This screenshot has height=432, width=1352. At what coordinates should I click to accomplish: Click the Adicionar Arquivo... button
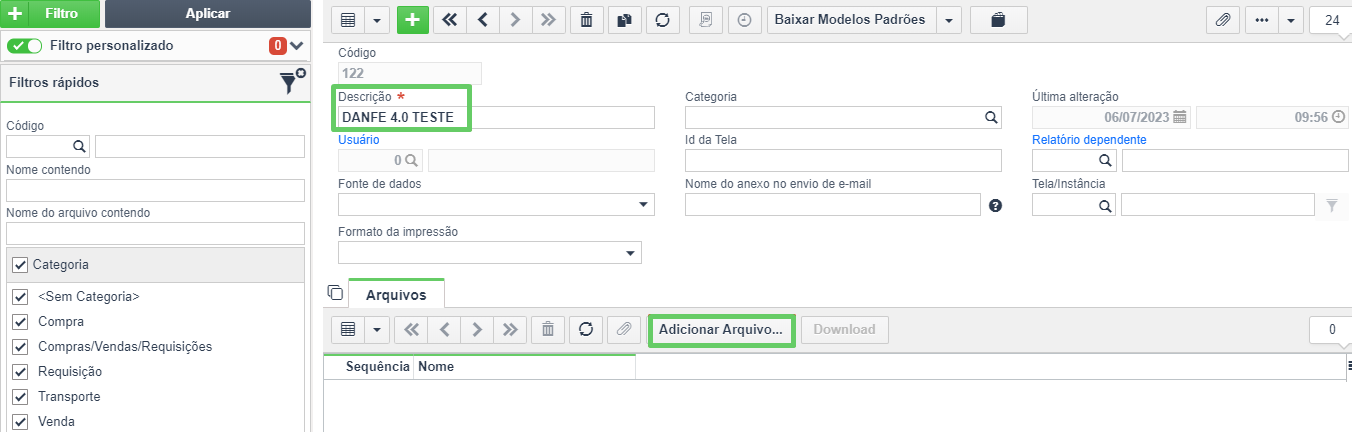click(721, 329)
